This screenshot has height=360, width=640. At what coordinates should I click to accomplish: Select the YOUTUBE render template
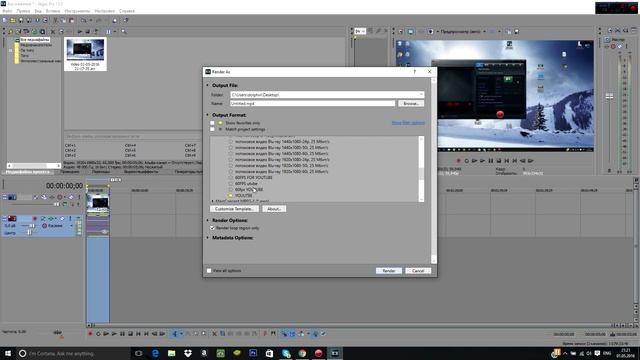coord(244,196)
